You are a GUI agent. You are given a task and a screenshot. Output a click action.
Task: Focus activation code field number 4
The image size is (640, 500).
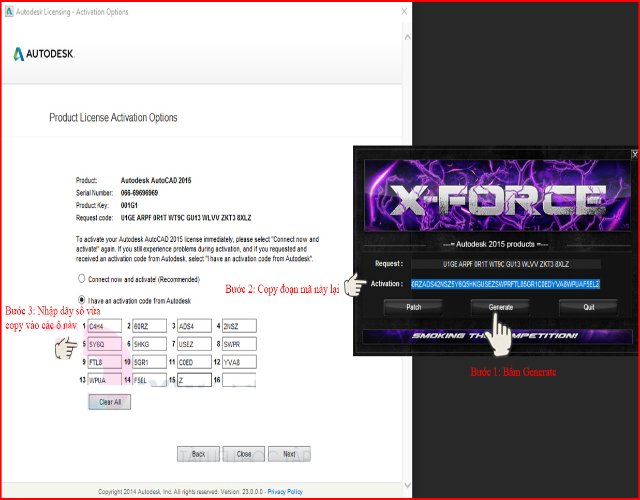pos(239,326)
